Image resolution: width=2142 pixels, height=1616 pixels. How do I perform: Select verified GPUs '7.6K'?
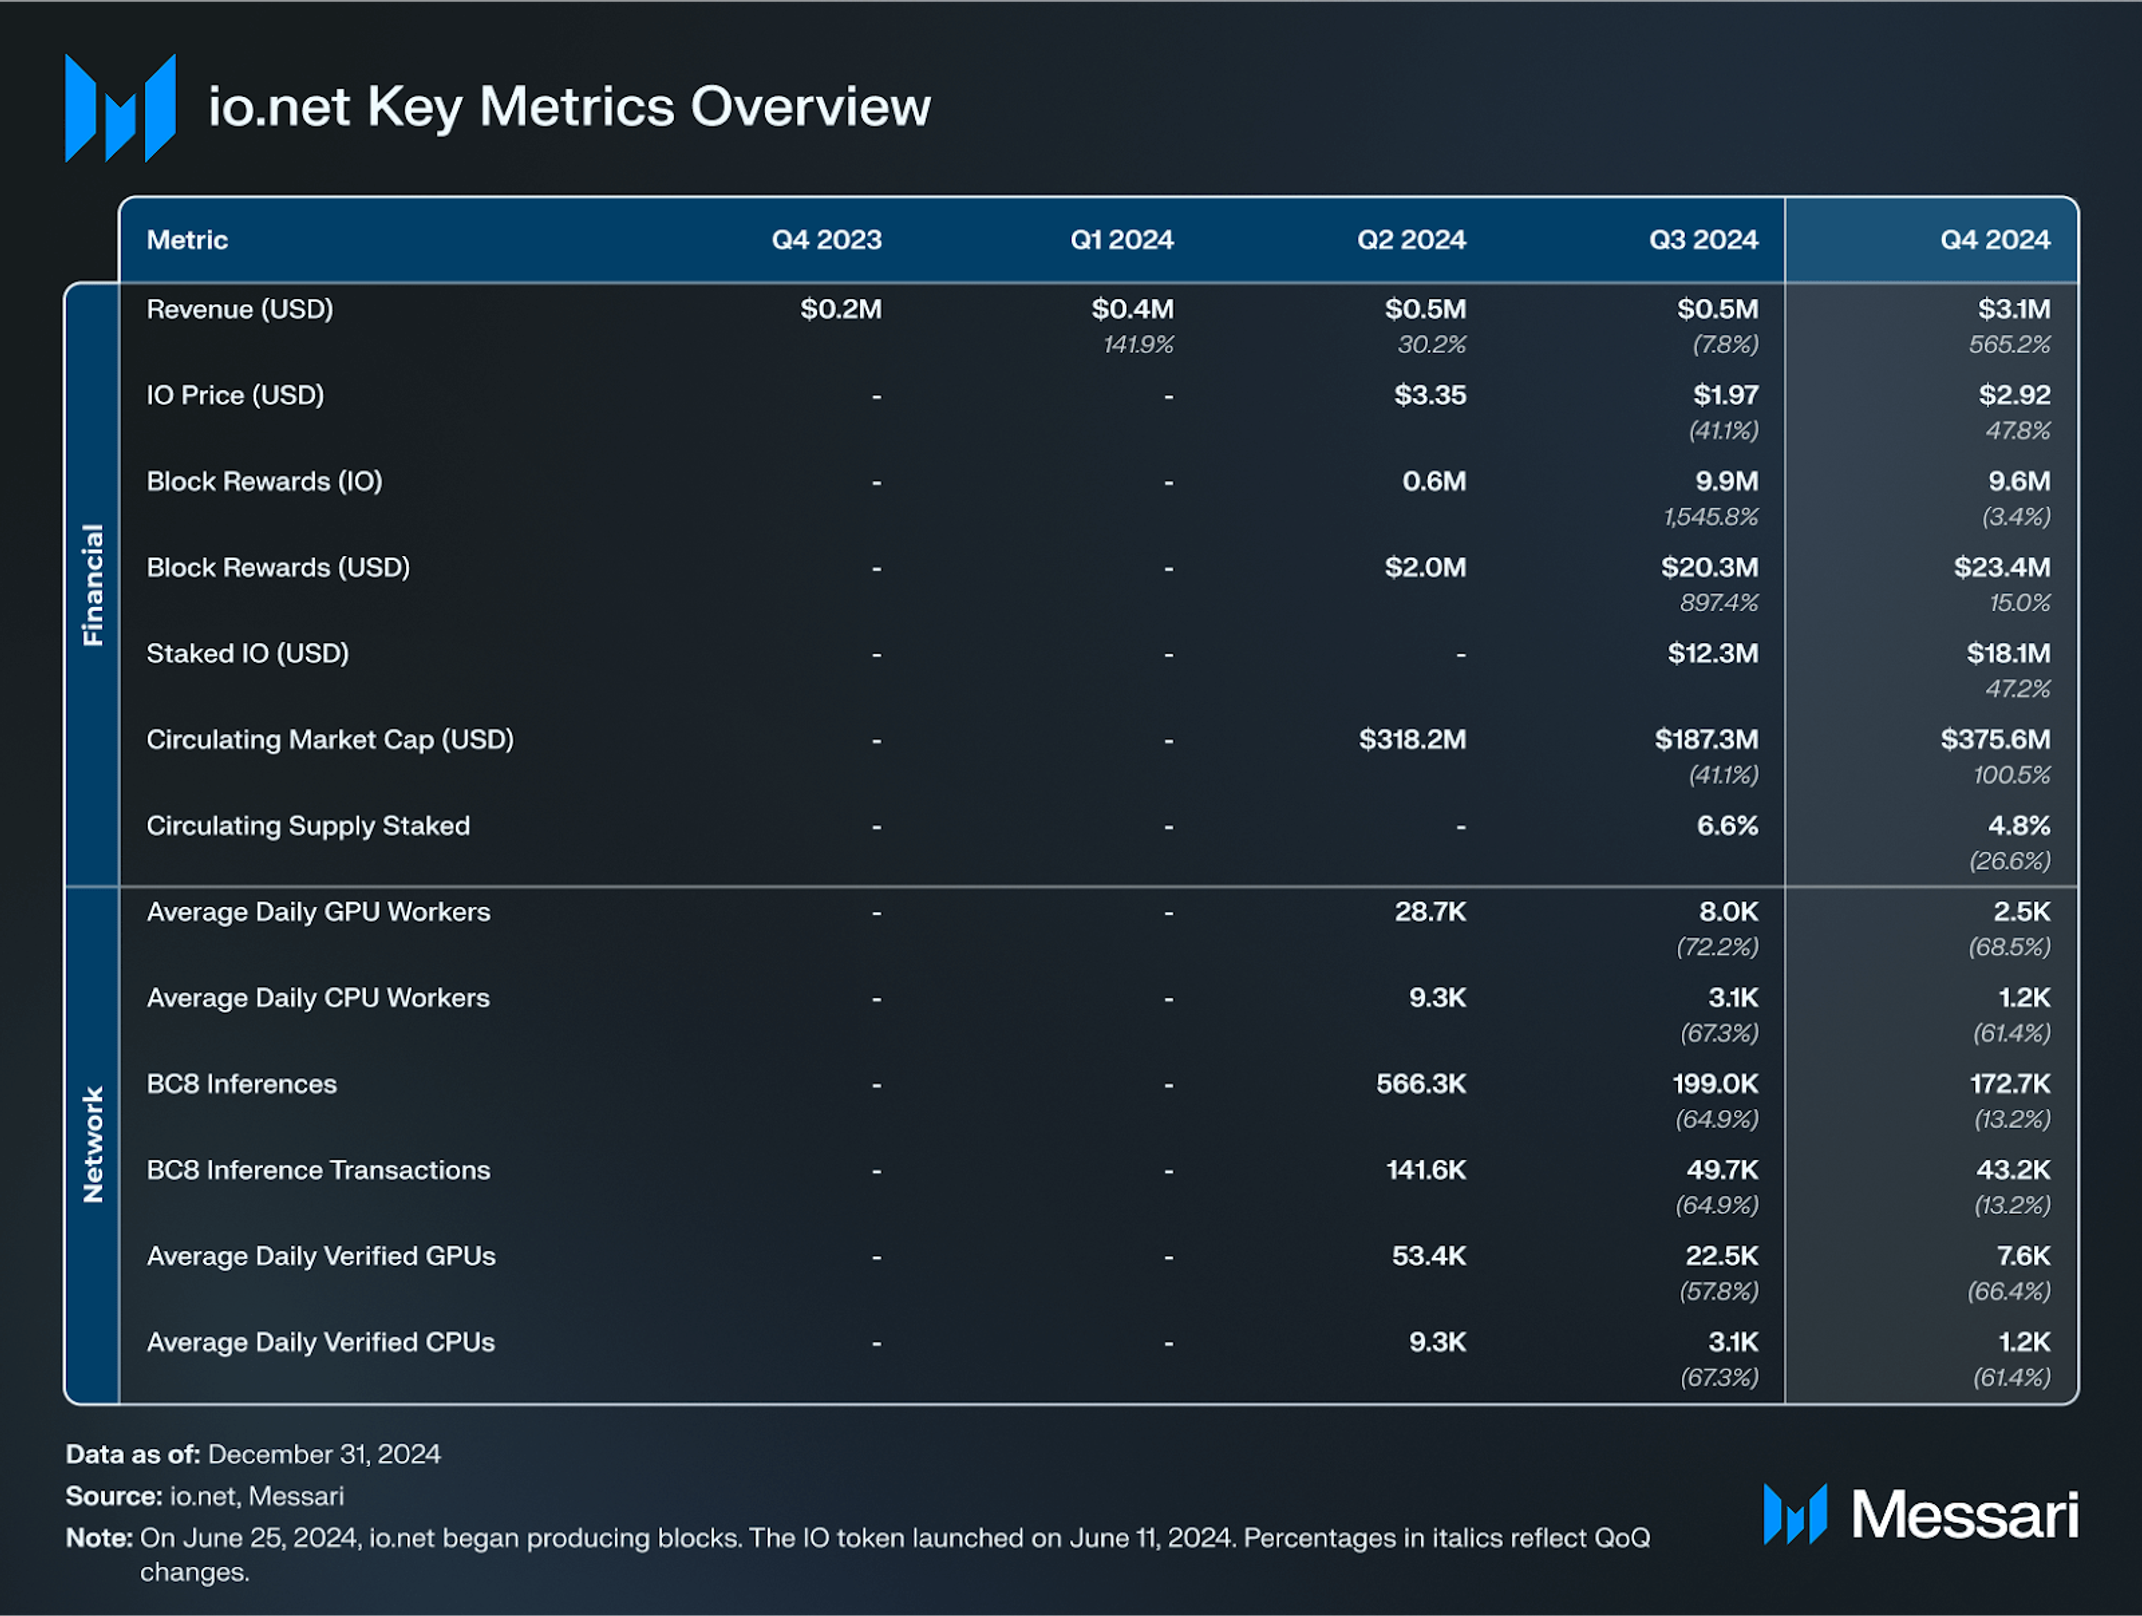[x=2023, y=1256]
